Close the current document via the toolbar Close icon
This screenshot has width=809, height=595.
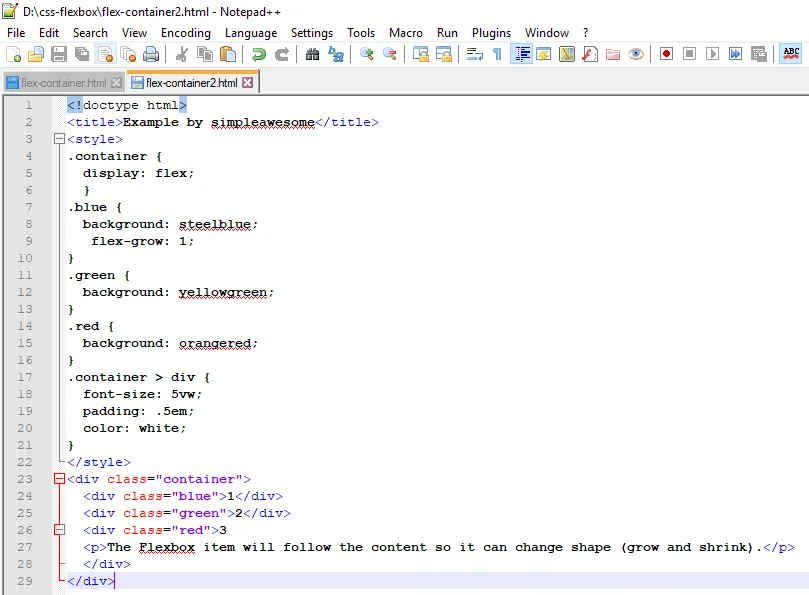(x=105, y=54)
